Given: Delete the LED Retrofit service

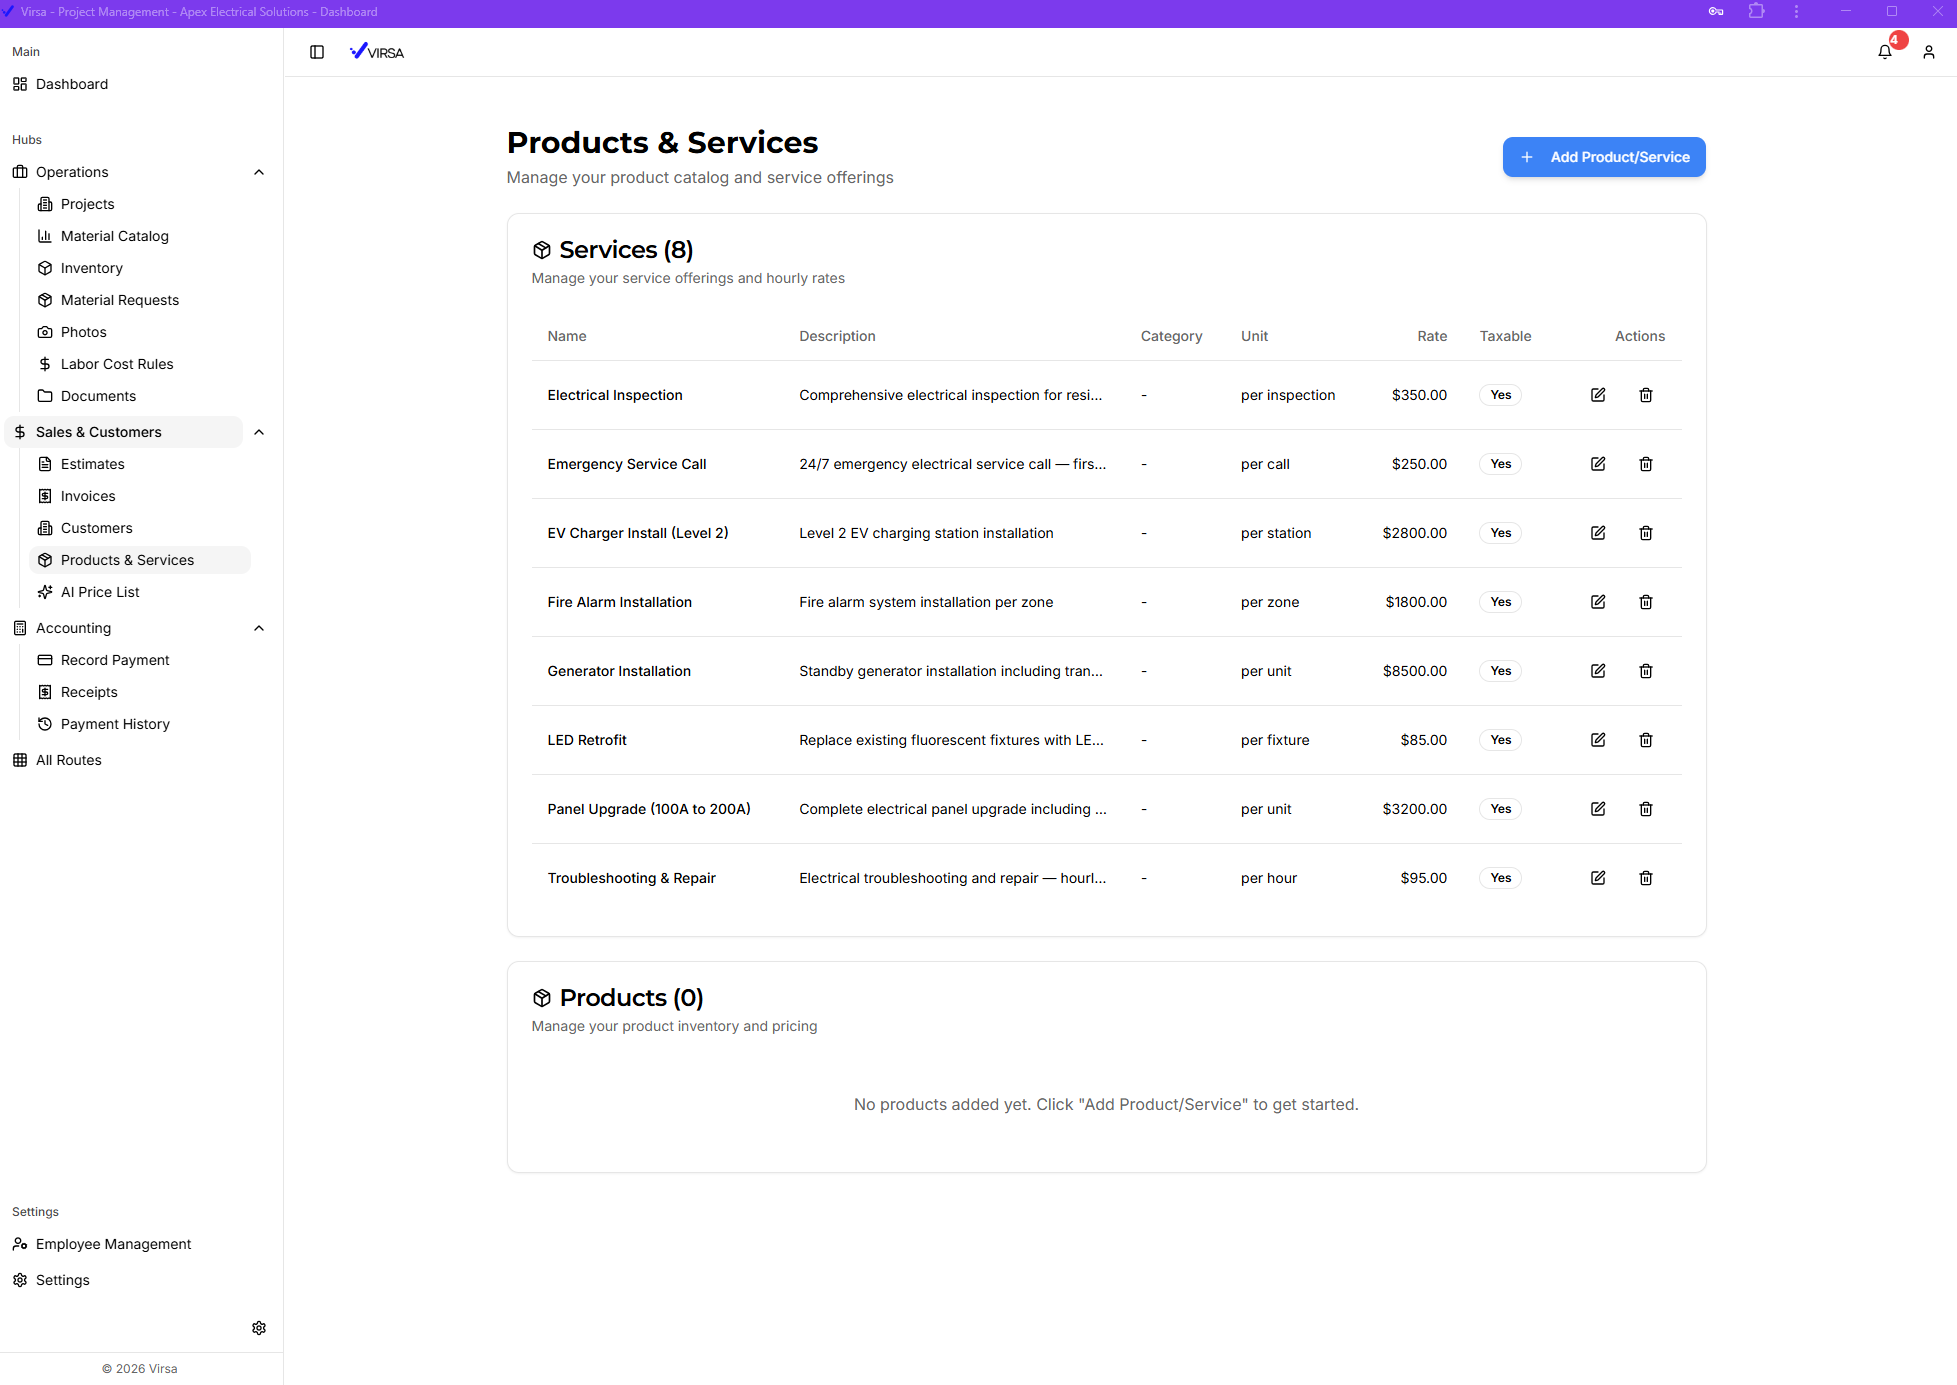Looking at the screenshot, I should tap(1646, 740).
